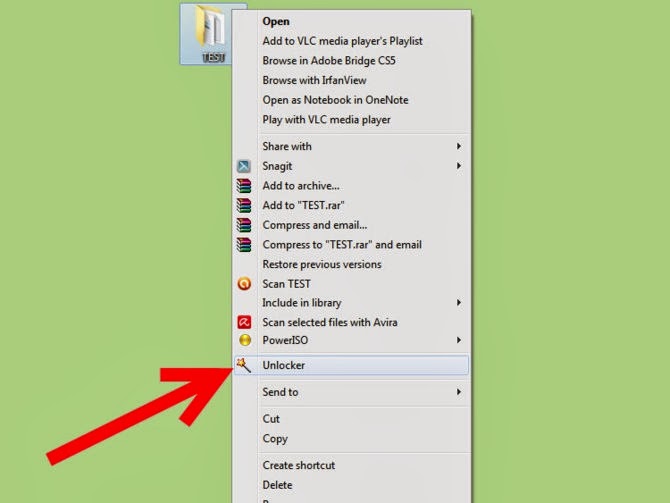Image resolution: width=670 pixels, height=503 pixels.
Task: Click the red Avira umbrella icon
Action: (244, 322)
